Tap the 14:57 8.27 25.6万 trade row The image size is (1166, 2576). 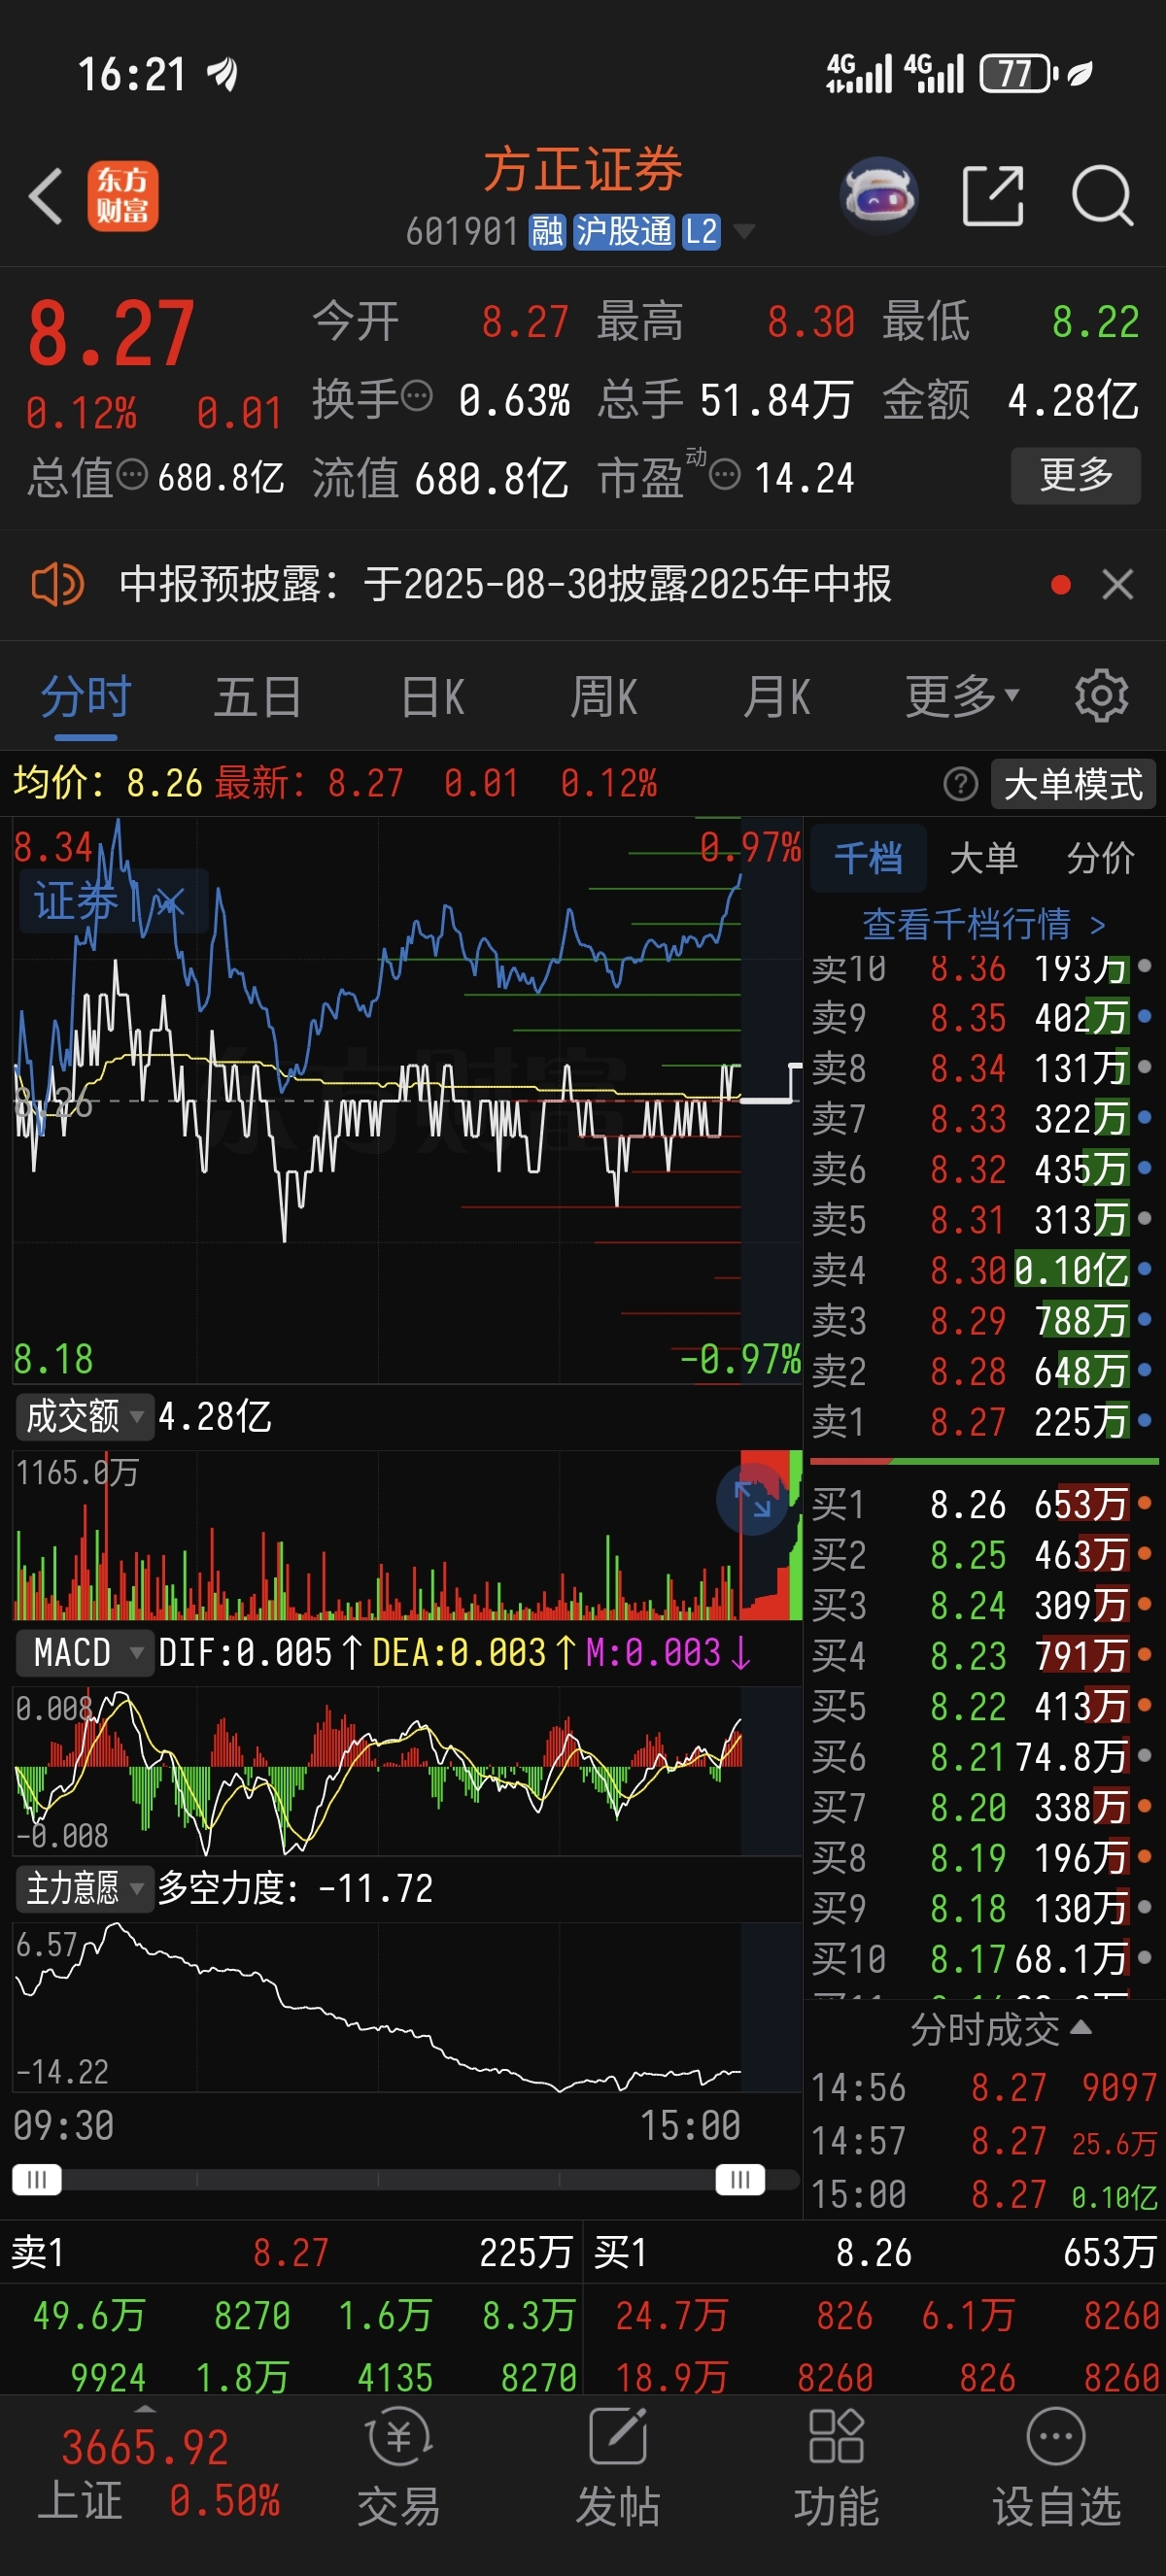(x=983, y=2141)
